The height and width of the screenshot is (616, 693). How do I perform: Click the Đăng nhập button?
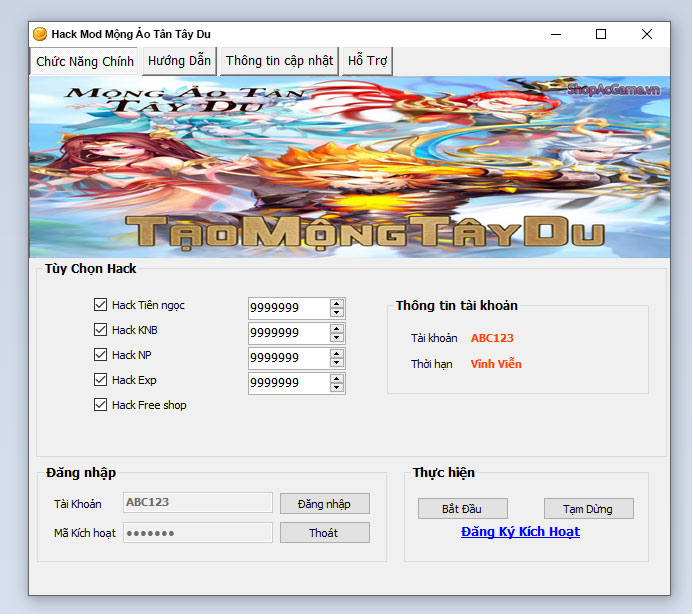tap(325, 504)
